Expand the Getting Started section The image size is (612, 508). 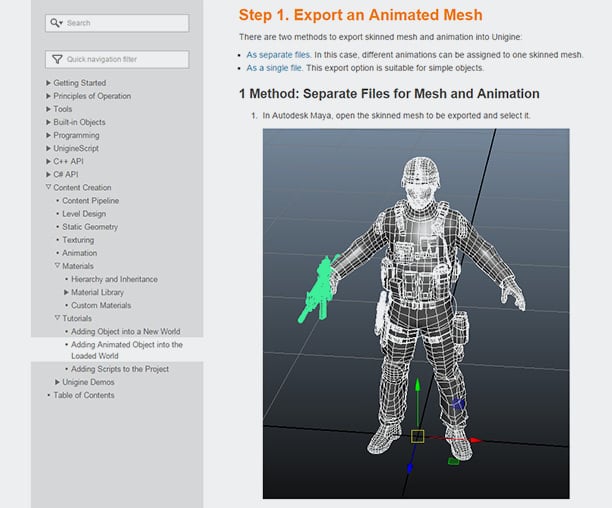tap(48, 83)
